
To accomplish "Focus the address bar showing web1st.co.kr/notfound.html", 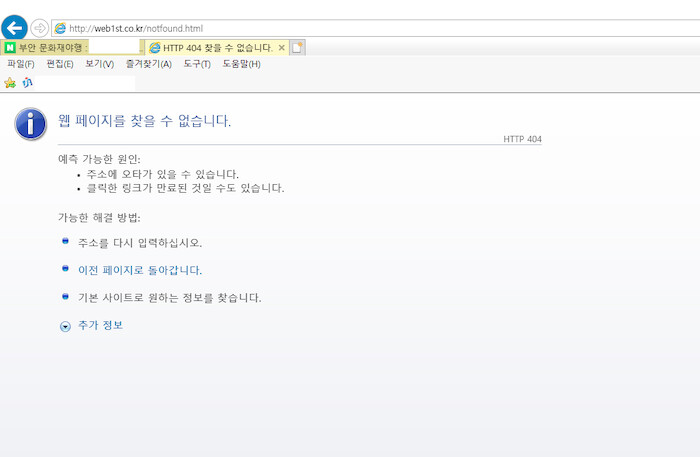I will coord(375,29).
